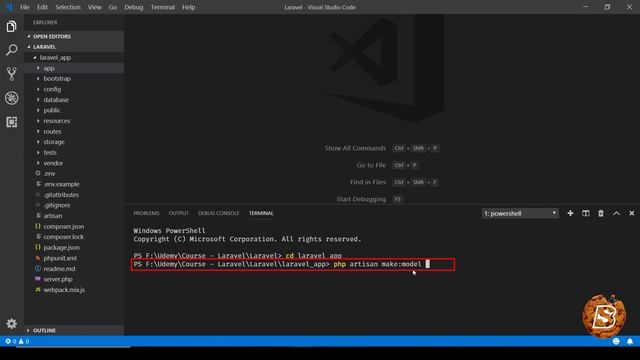Screen dimensions: 640x360
Task: Open the package.json file
Action: [x=74, y=247]
